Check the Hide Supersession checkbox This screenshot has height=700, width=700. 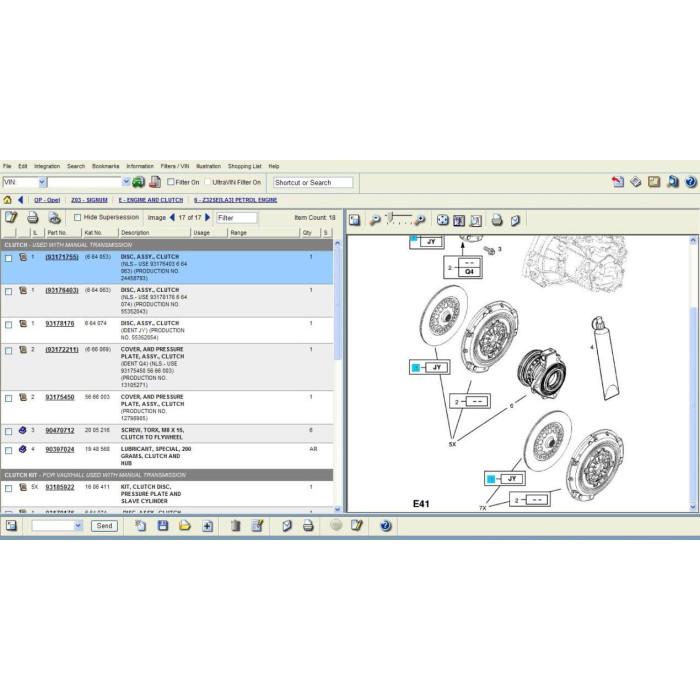point(77,217)
